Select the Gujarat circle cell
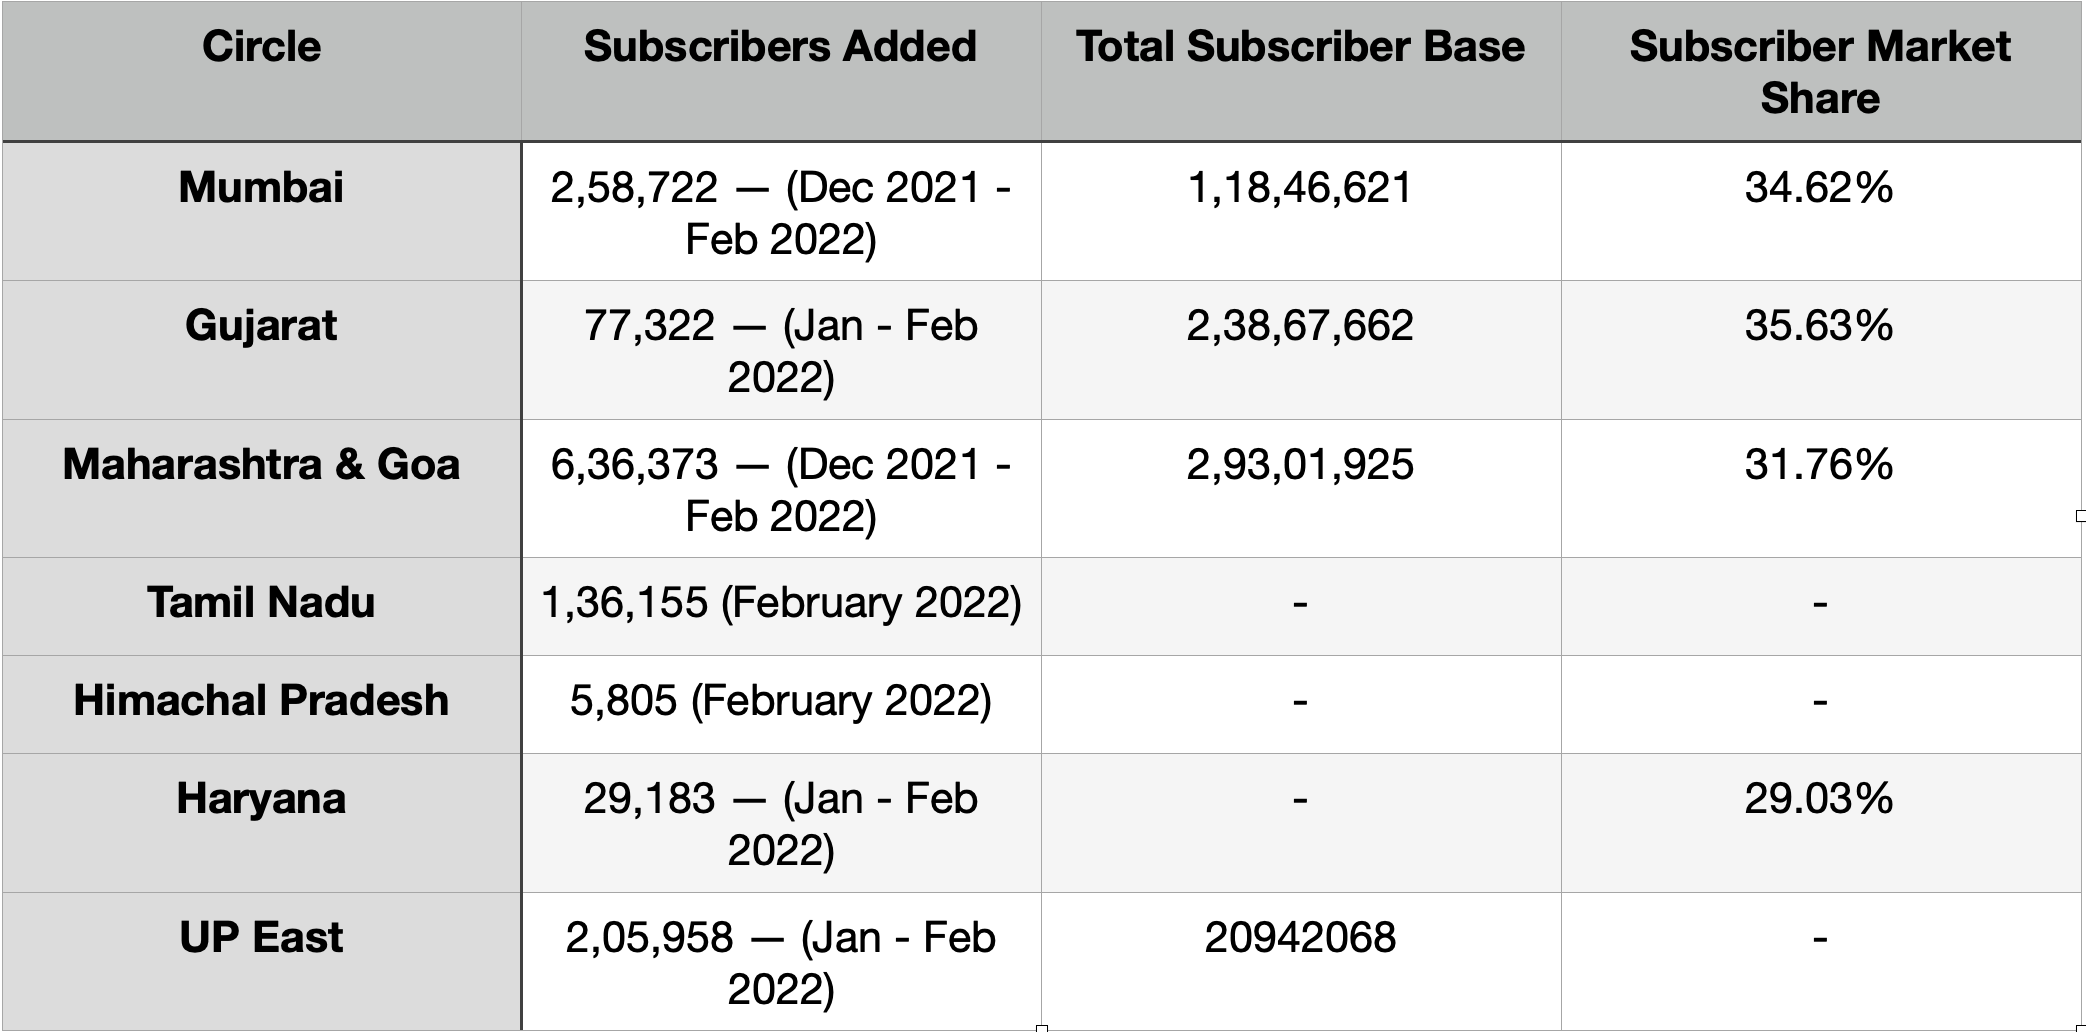The width and height of the screenshot is (2086, 1032). tap(261, 350)
